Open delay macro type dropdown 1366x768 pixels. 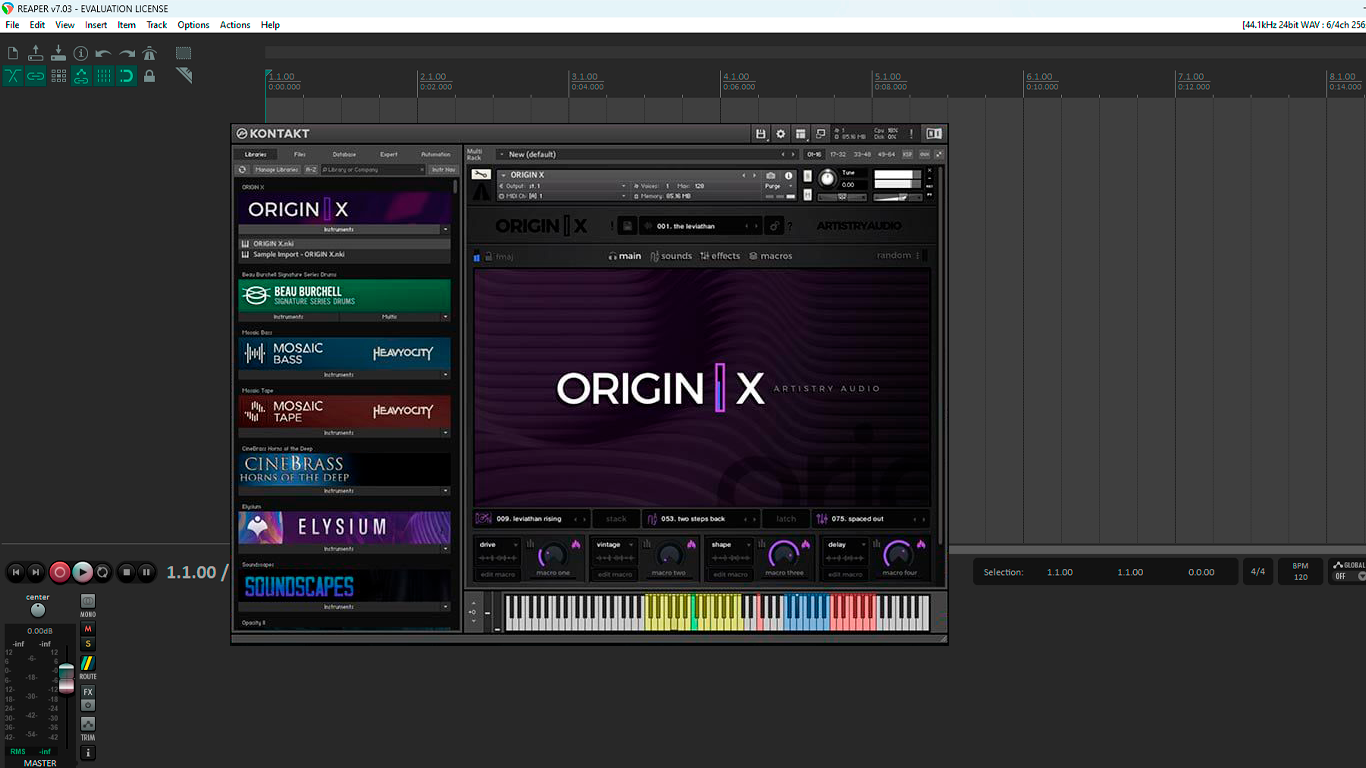[845, 545]
